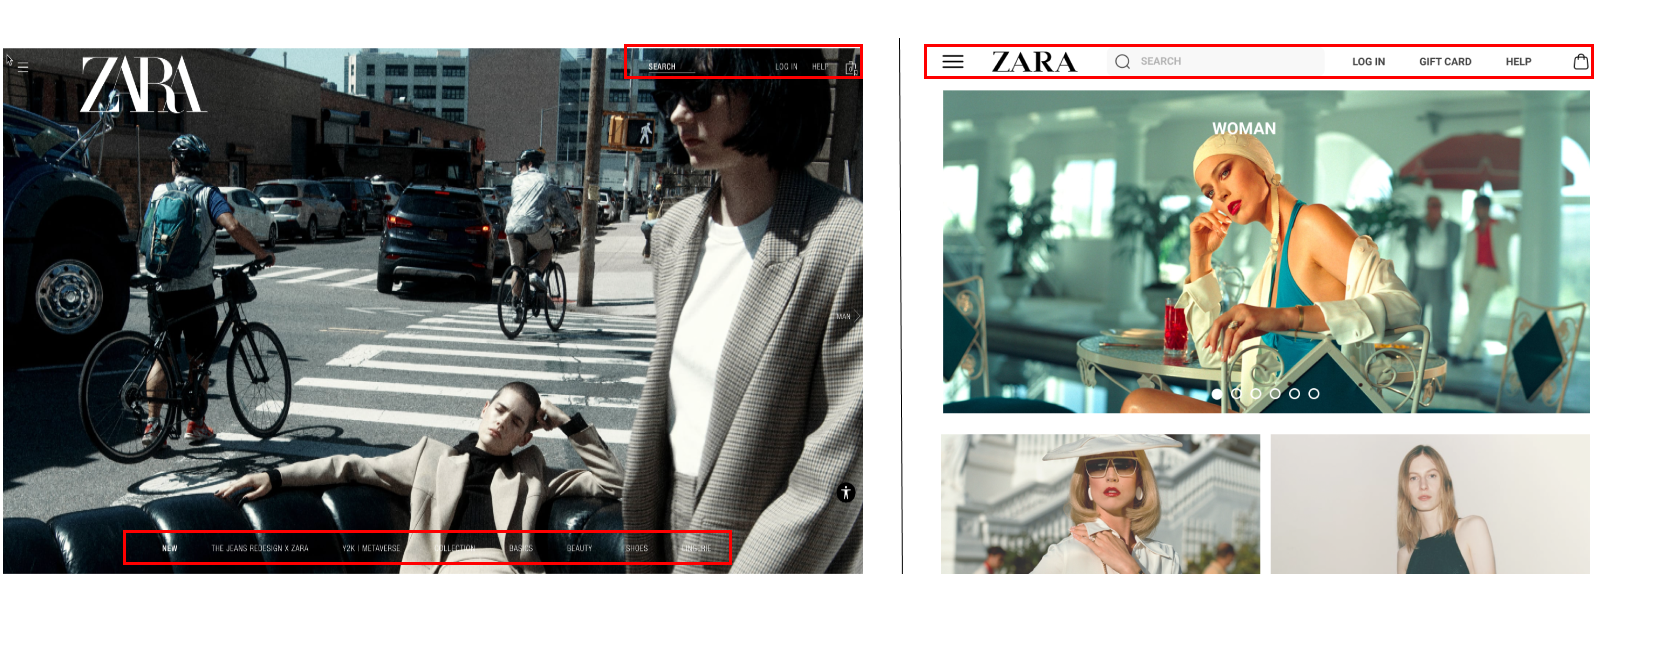
Task: Select the NEW category in the bottom menu
Action: (170, 548)
